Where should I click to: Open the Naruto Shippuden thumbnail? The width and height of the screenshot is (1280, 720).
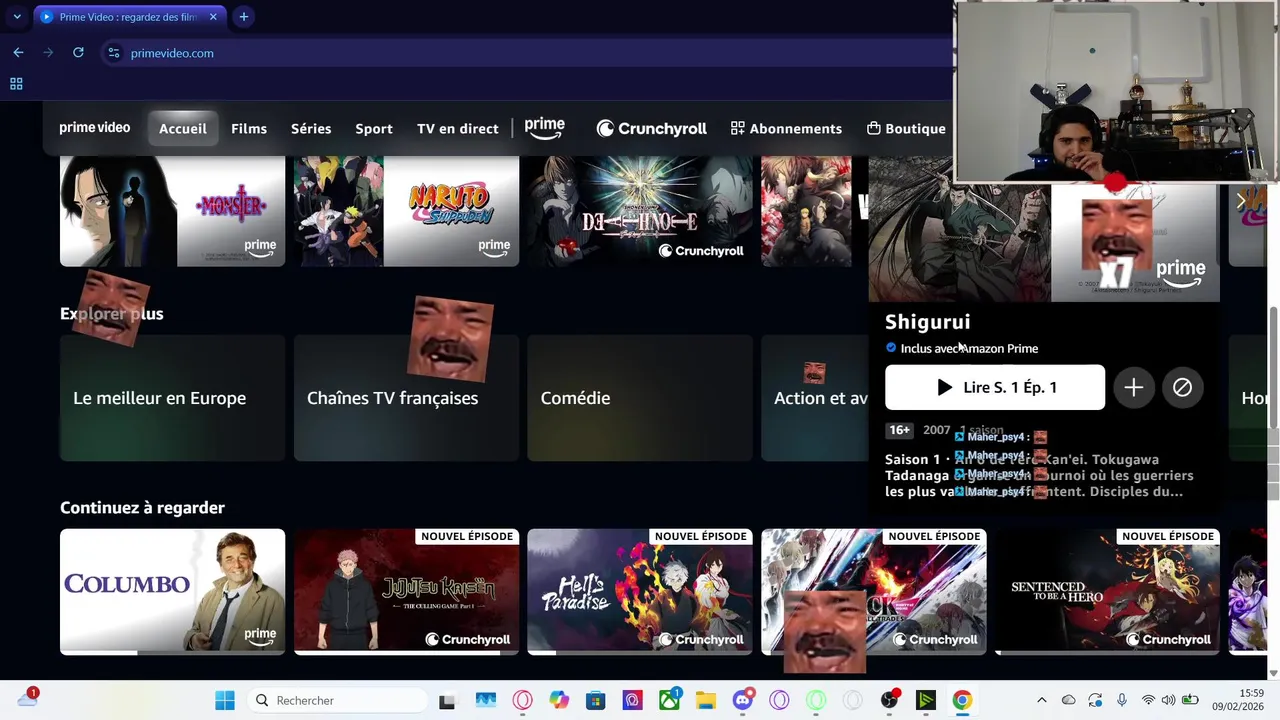406,211
